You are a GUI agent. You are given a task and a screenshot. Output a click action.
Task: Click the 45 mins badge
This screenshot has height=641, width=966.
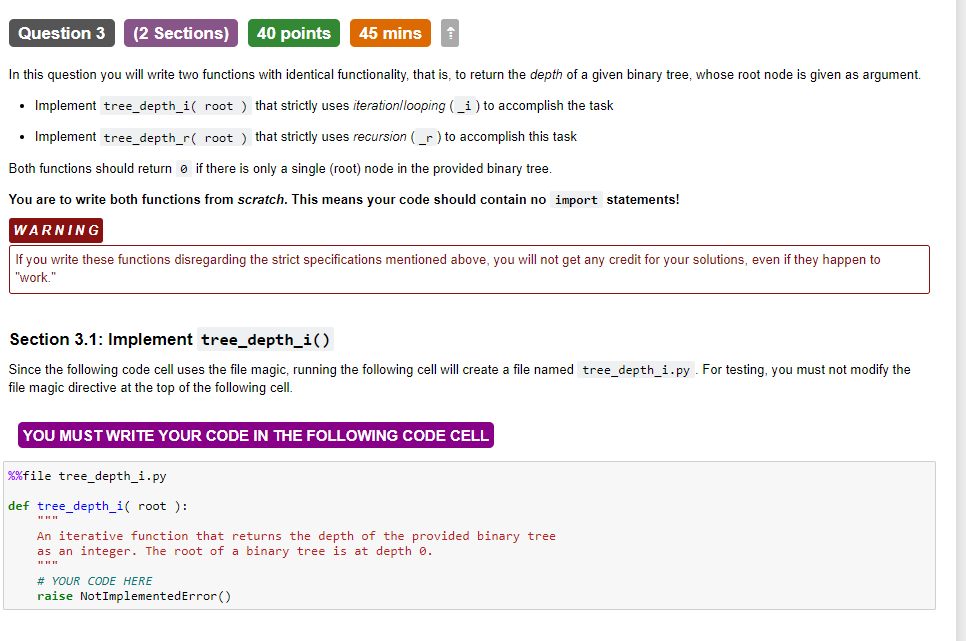click(x=390, y=33)
